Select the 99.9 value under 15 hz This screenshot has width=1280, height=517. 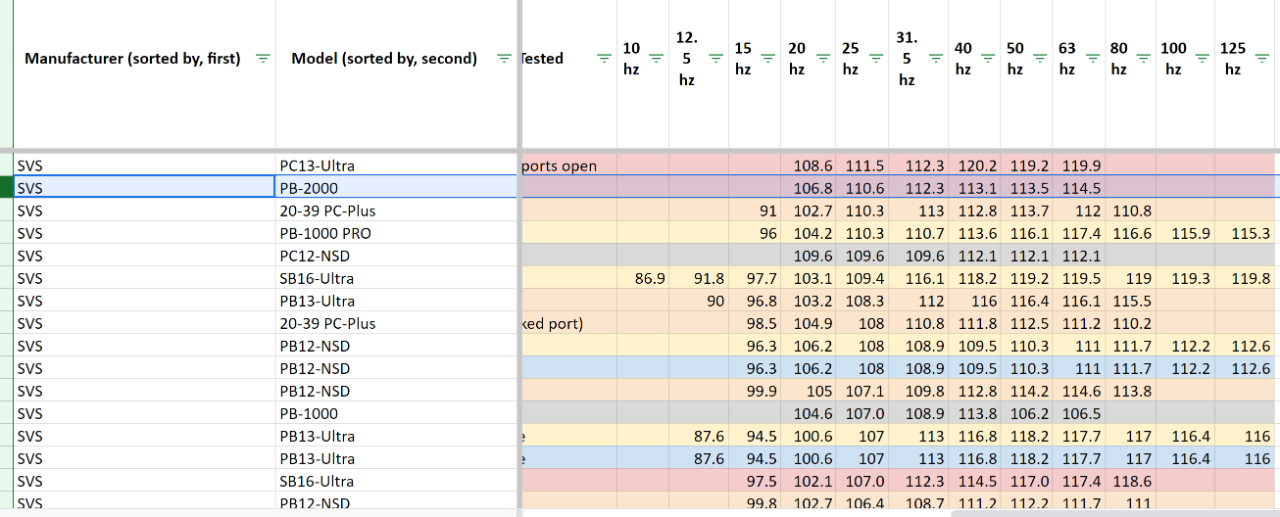point(755,390)
